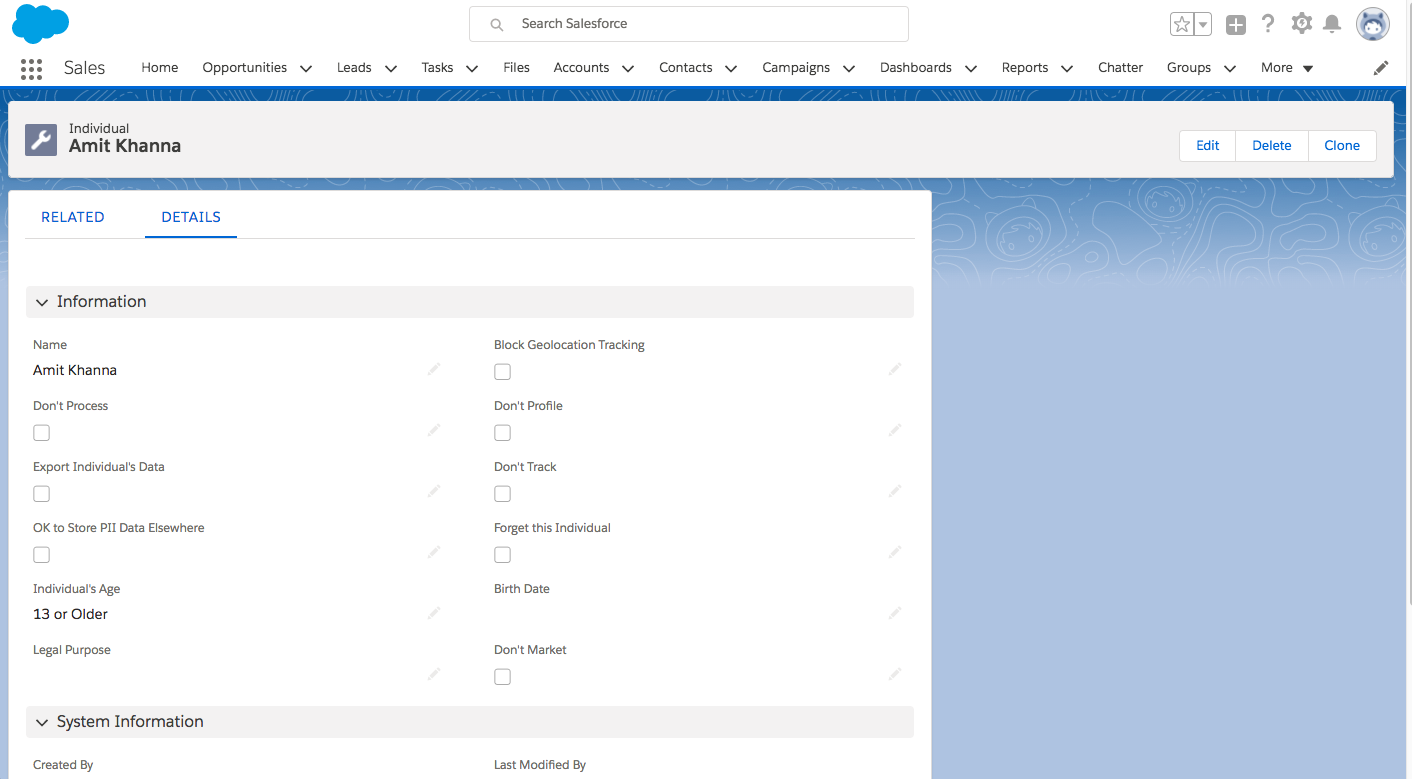The image size is (1412, 779).
Task: Open the Help question mark icon
Action: click(x=1268, y=24)
